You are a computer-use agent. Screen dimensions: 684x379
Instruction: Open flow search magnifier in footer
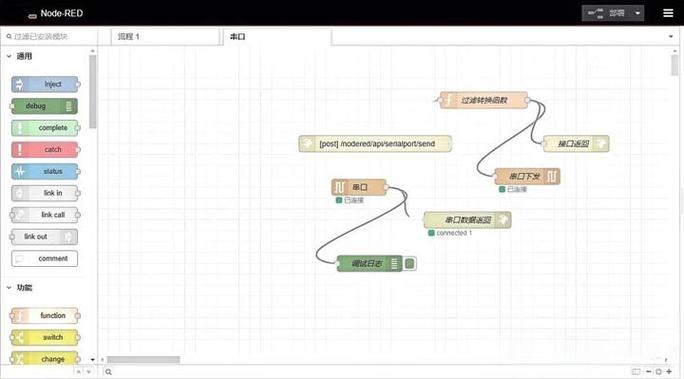tap(108, 372)
